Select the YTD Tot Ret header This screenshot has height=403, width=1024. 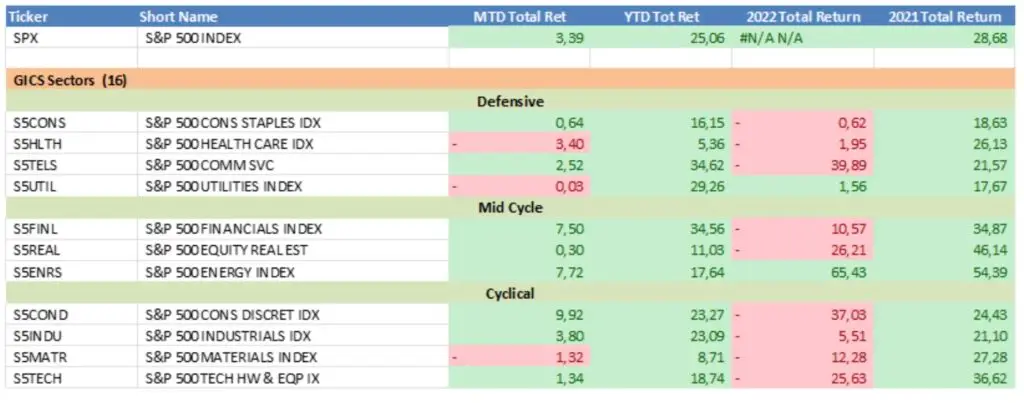pos(663,17)
